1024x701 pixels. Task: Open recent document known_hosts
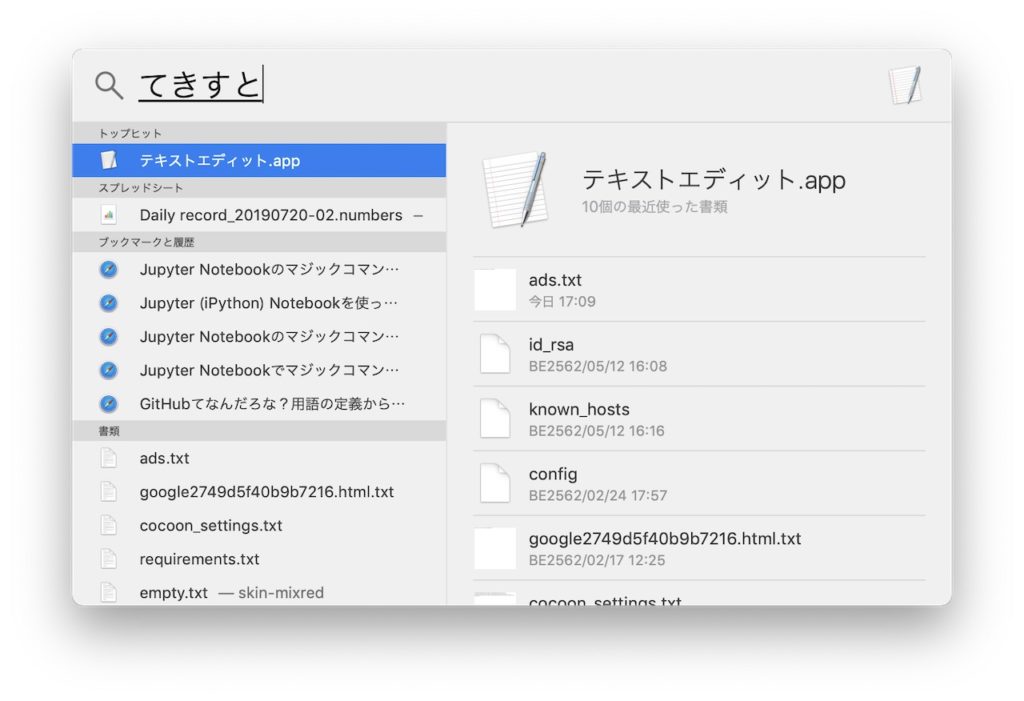click(x=699, y=419)
